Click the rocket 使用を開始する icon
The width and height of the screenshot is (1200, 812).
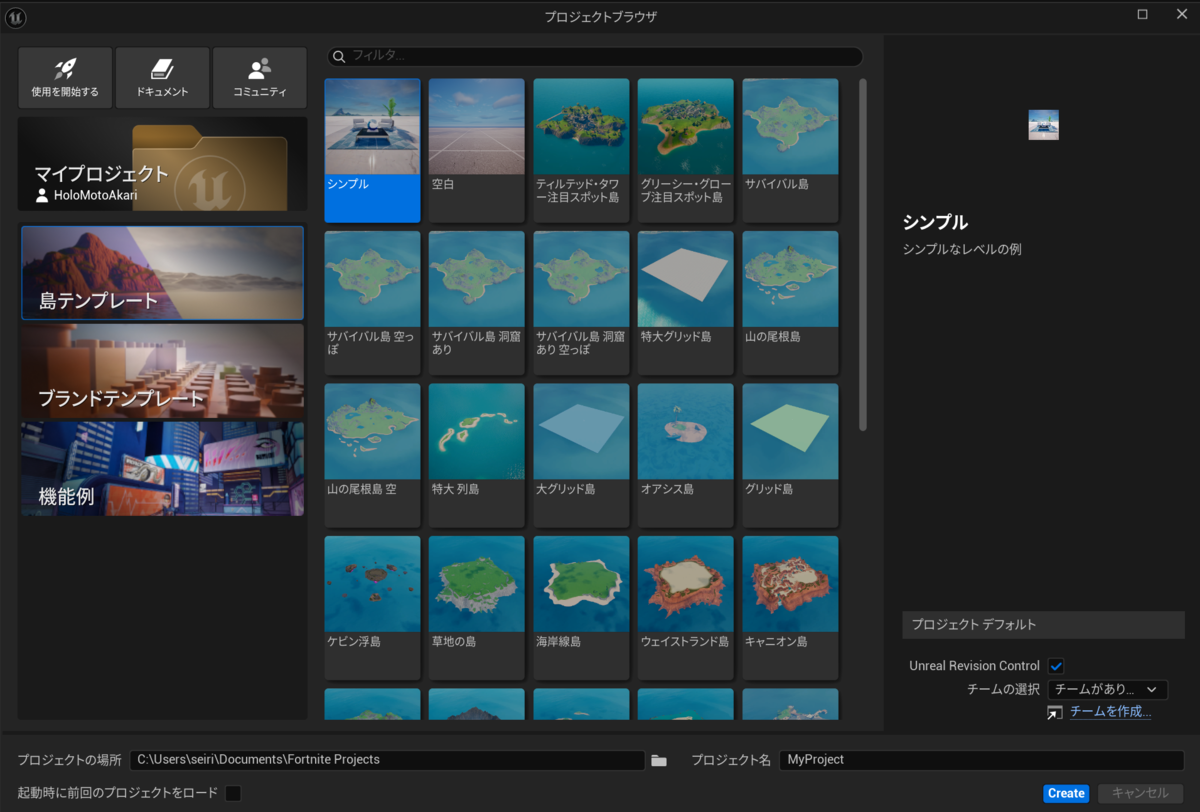tap(65, 68)
